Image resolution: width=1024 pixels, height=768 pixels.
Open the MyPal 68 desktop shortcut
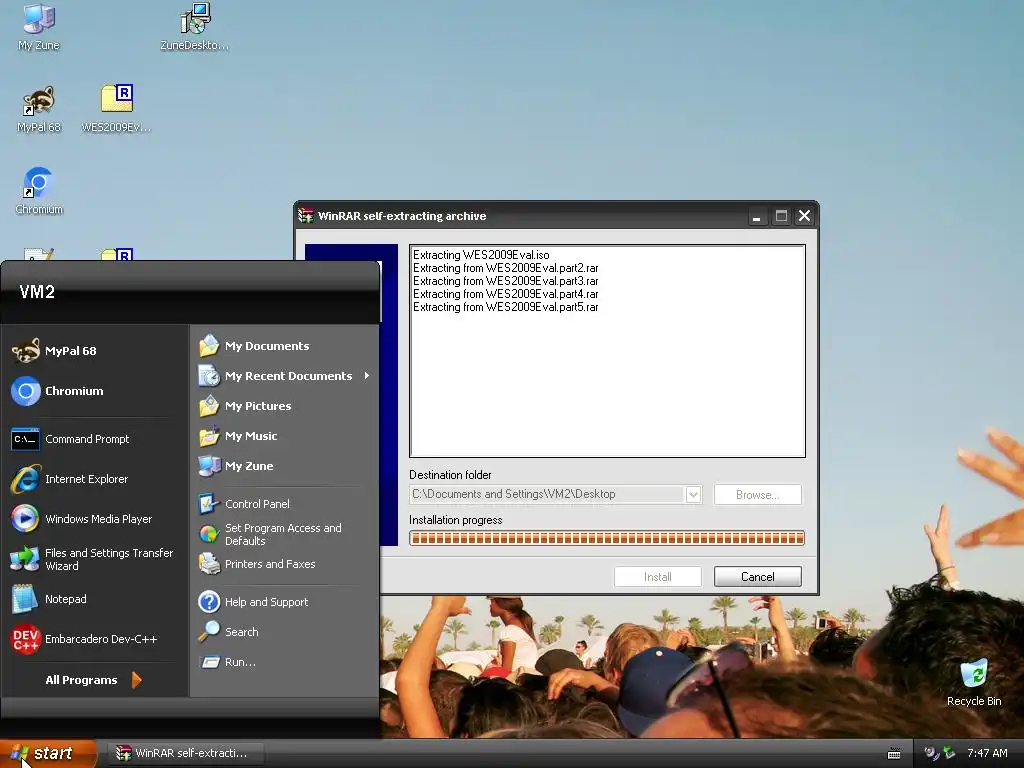39,109
